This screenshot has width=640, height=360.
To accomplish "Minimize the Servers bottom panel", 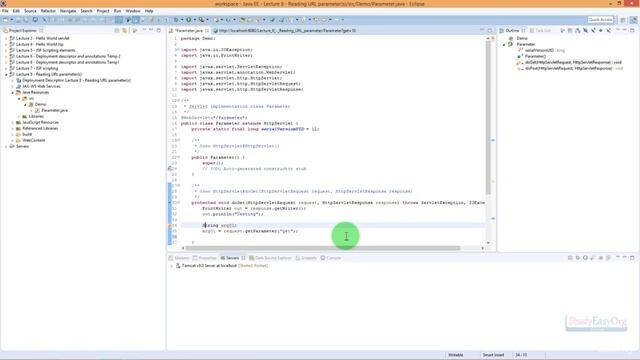I will pos(625,258).
